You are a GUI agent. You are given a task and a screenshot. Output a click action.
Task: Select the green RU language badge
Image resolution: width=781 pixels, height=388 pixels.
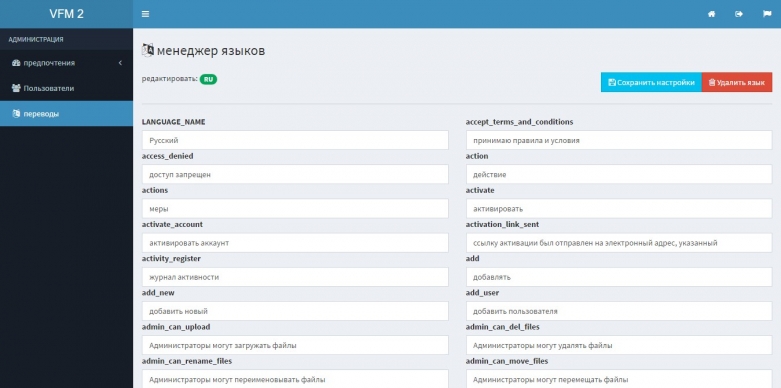(x=208, y=79)
